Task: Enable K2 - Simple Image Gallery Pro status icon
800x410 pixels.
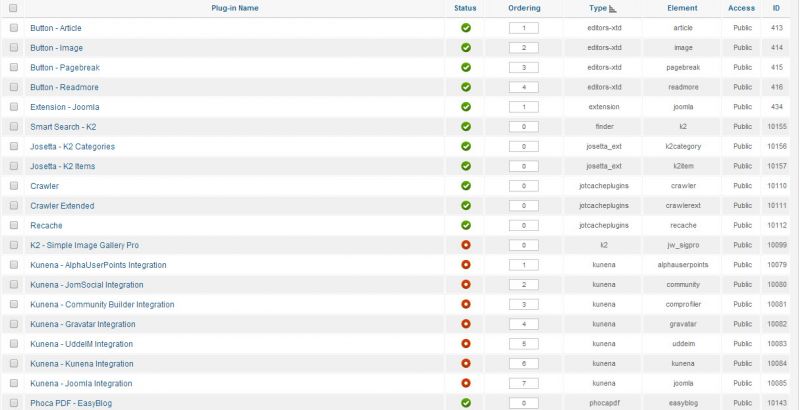Action: coord(465,245)
